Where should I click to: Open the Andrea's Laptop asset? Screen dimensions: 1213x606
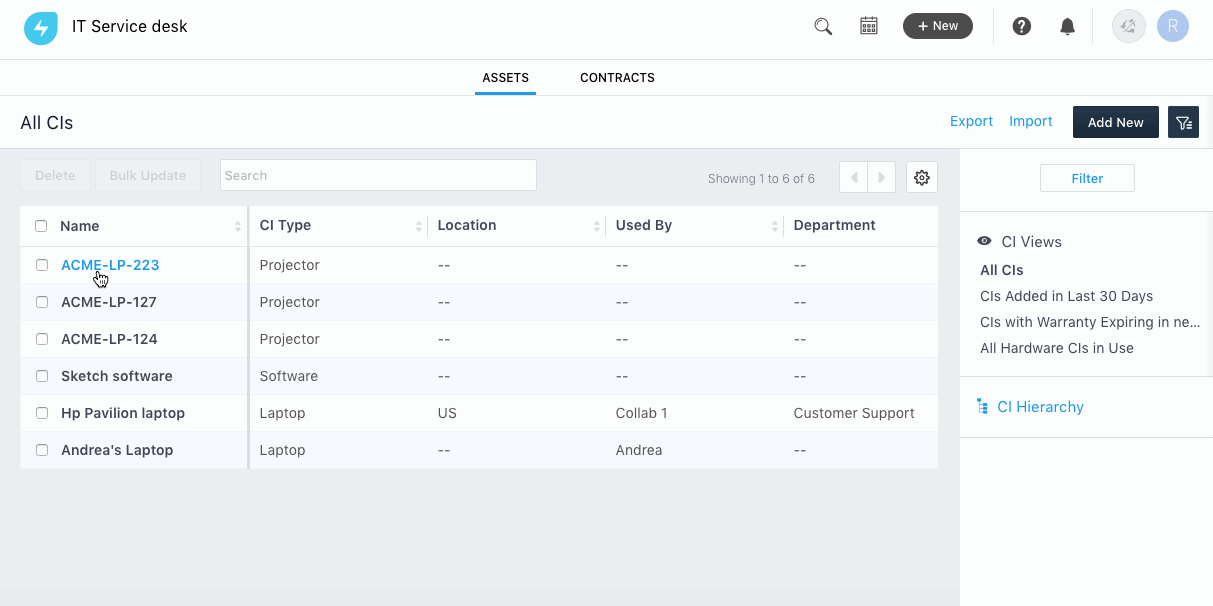pos(117,450)
